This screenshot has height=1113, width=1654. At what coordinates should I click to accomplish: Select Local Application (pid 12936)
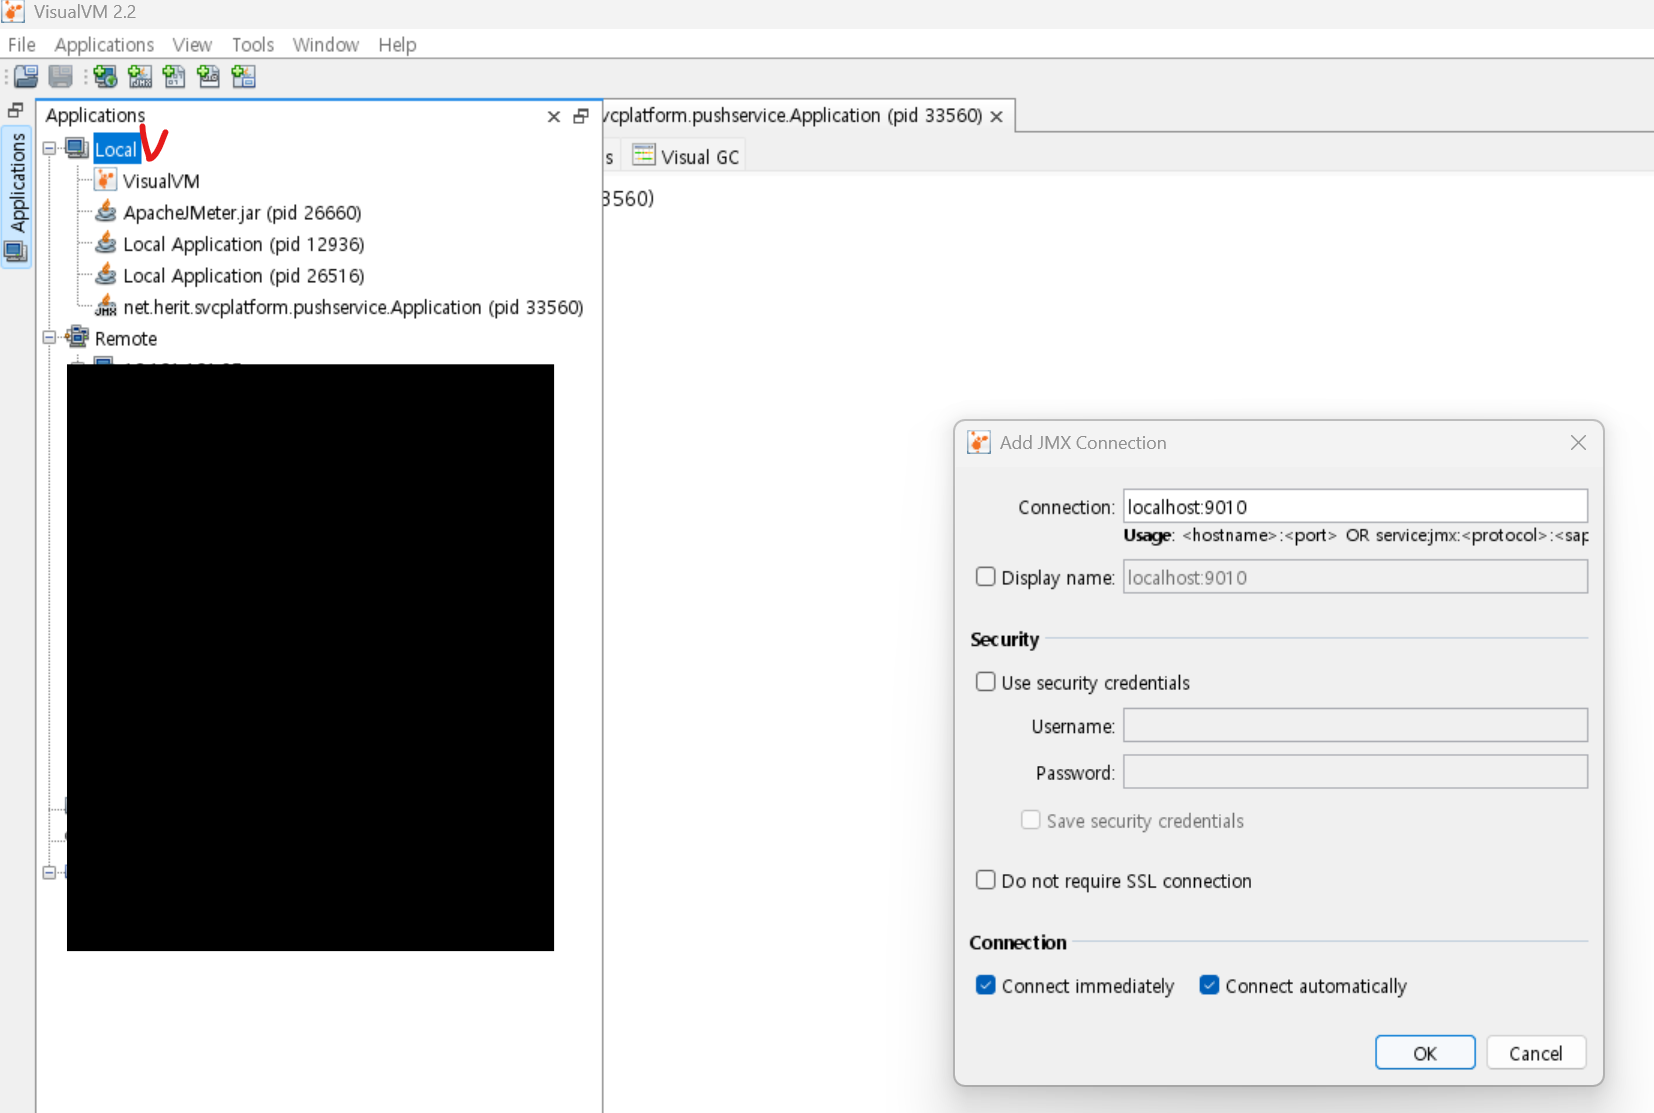pos(243,244)
